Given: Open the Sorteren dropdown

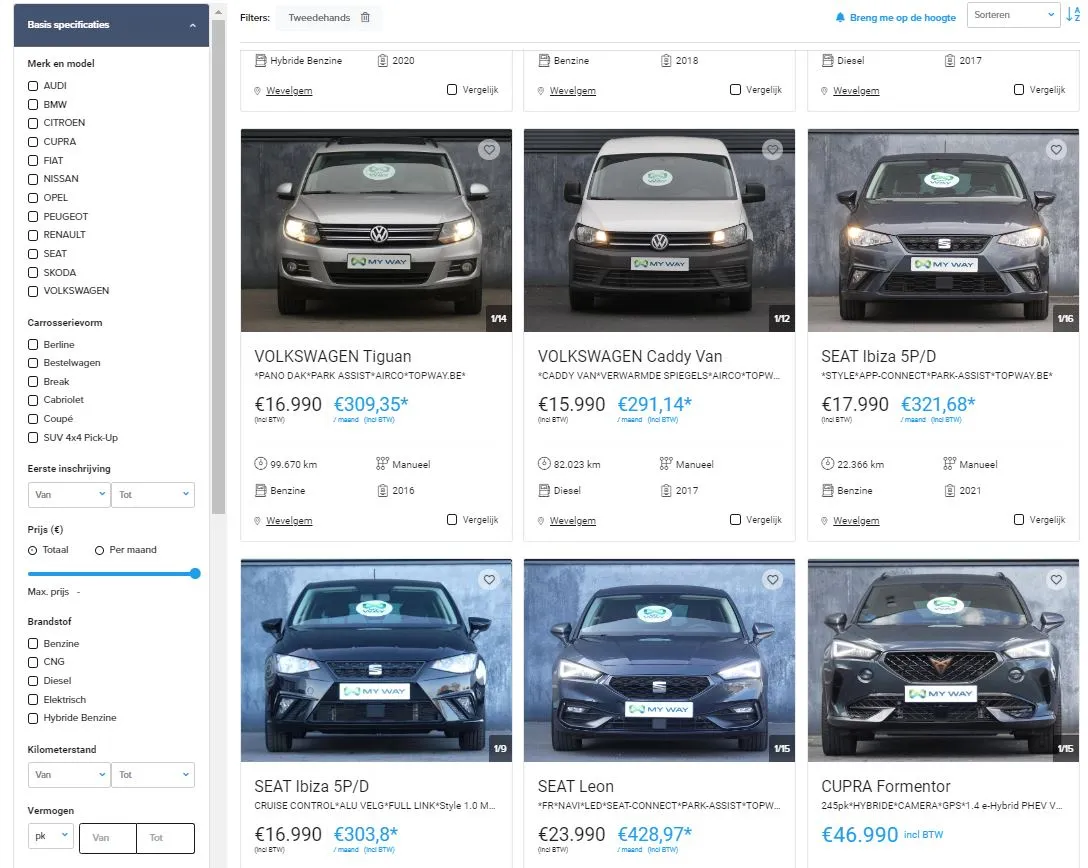Looking at the screenshot, I should tap(1012, 15).
